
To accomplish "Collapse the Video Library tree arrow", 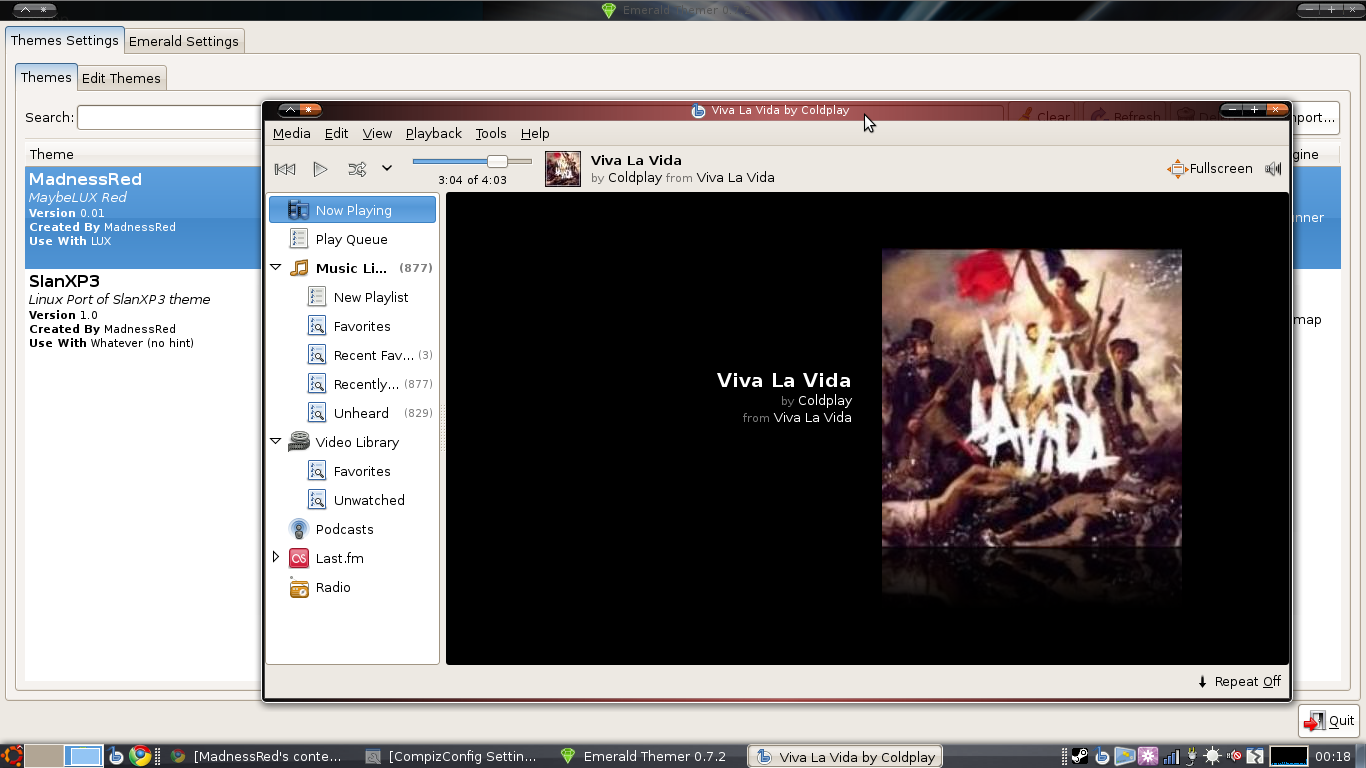I will pyautogui.click(x=276, y=441).
